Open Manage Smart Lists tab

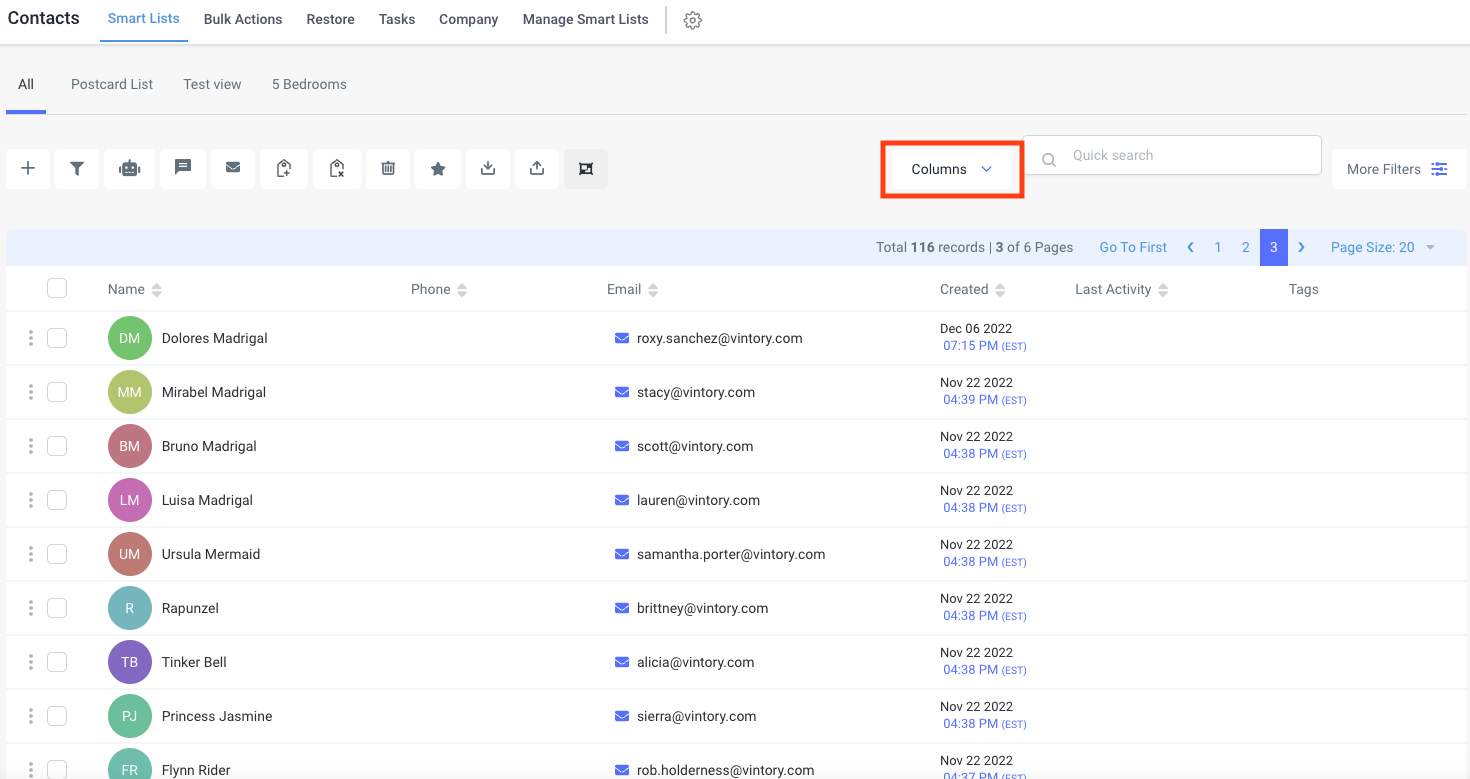(x=586, y=19)
